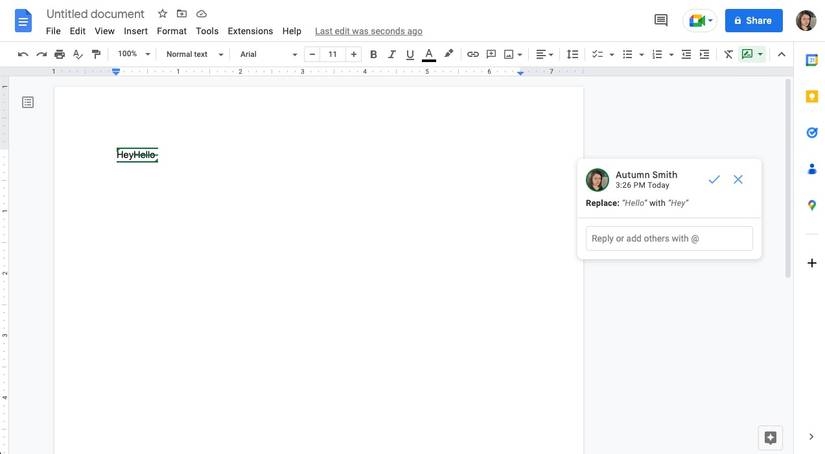825x454 pixels.
Task: Undo the last action
Action: (x=23, y=54)
